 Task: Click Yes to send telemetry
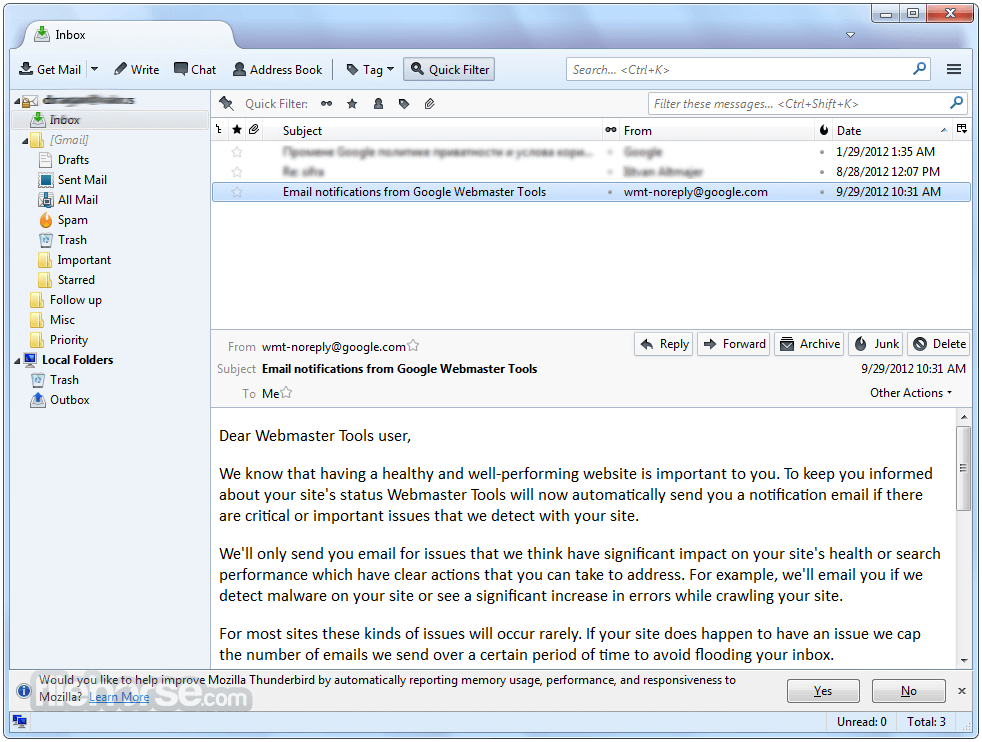click(823, 691)
